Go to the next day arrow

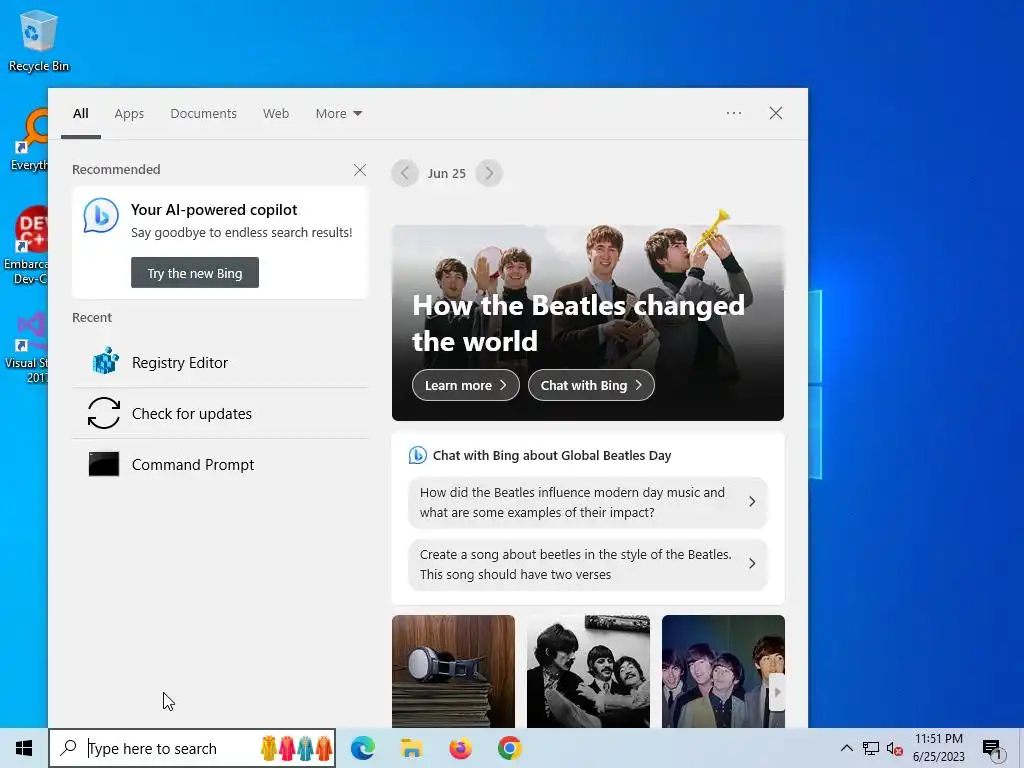click(489, 173)
